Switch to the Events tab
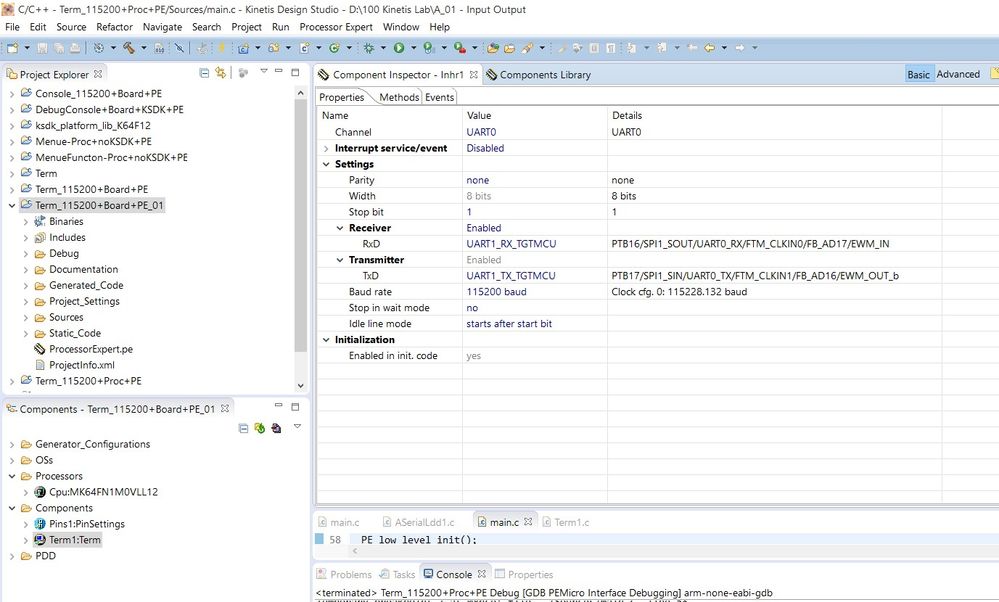 pyautogui.click(x=440, y=97)
